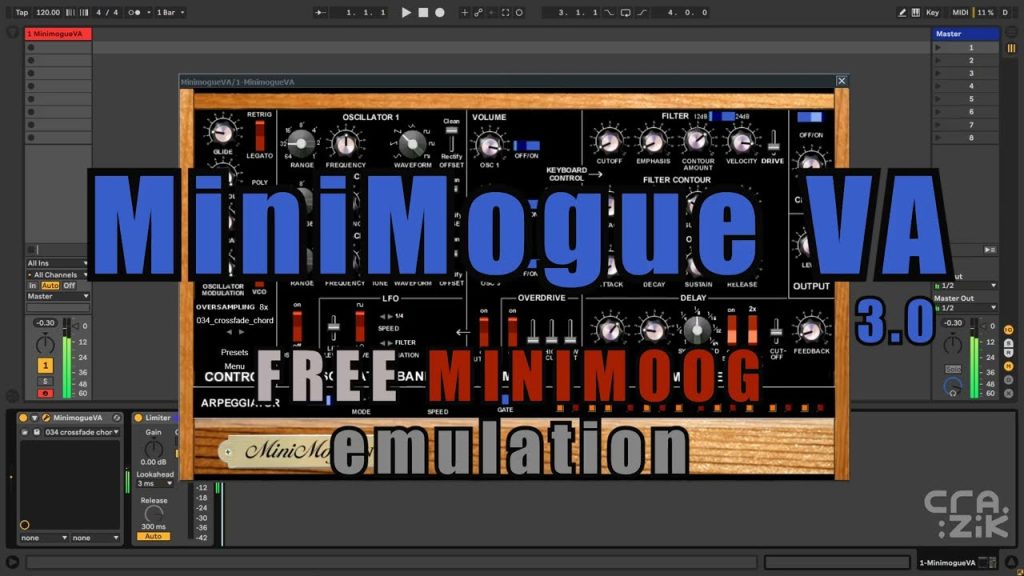1024x576 pixels.
Task: Click the plugin Filter Cutoff knob
Action: [609, 140]
